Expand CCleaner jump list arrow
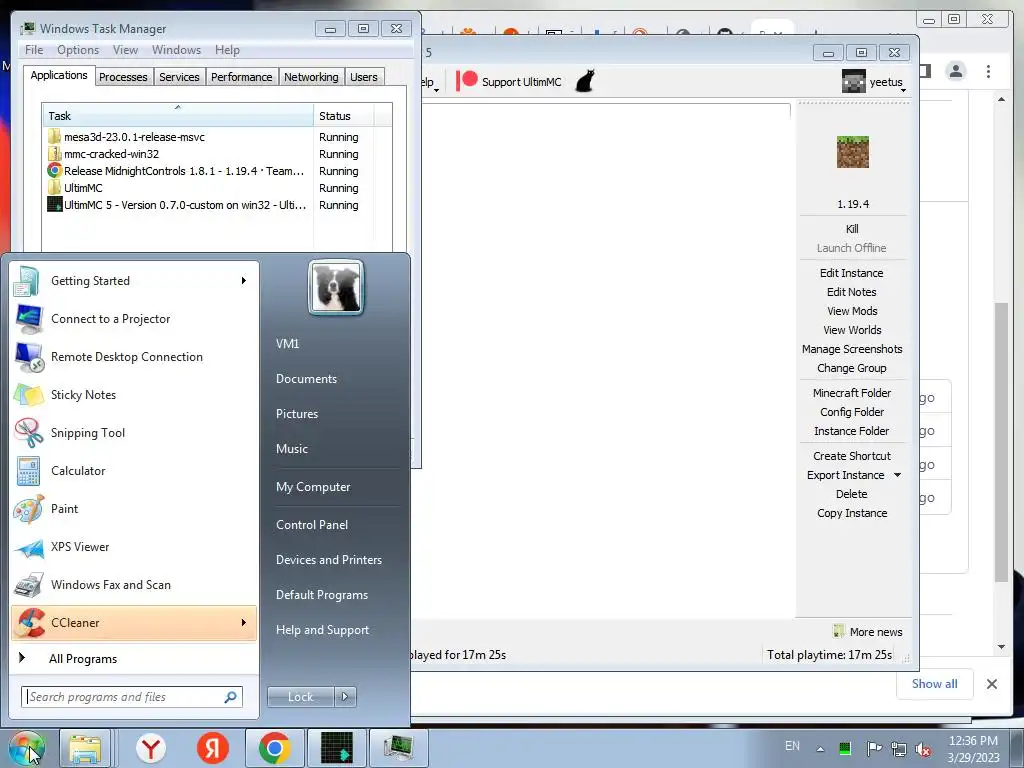The width and height of the screenshot is (1024, 768). point(243,623)
